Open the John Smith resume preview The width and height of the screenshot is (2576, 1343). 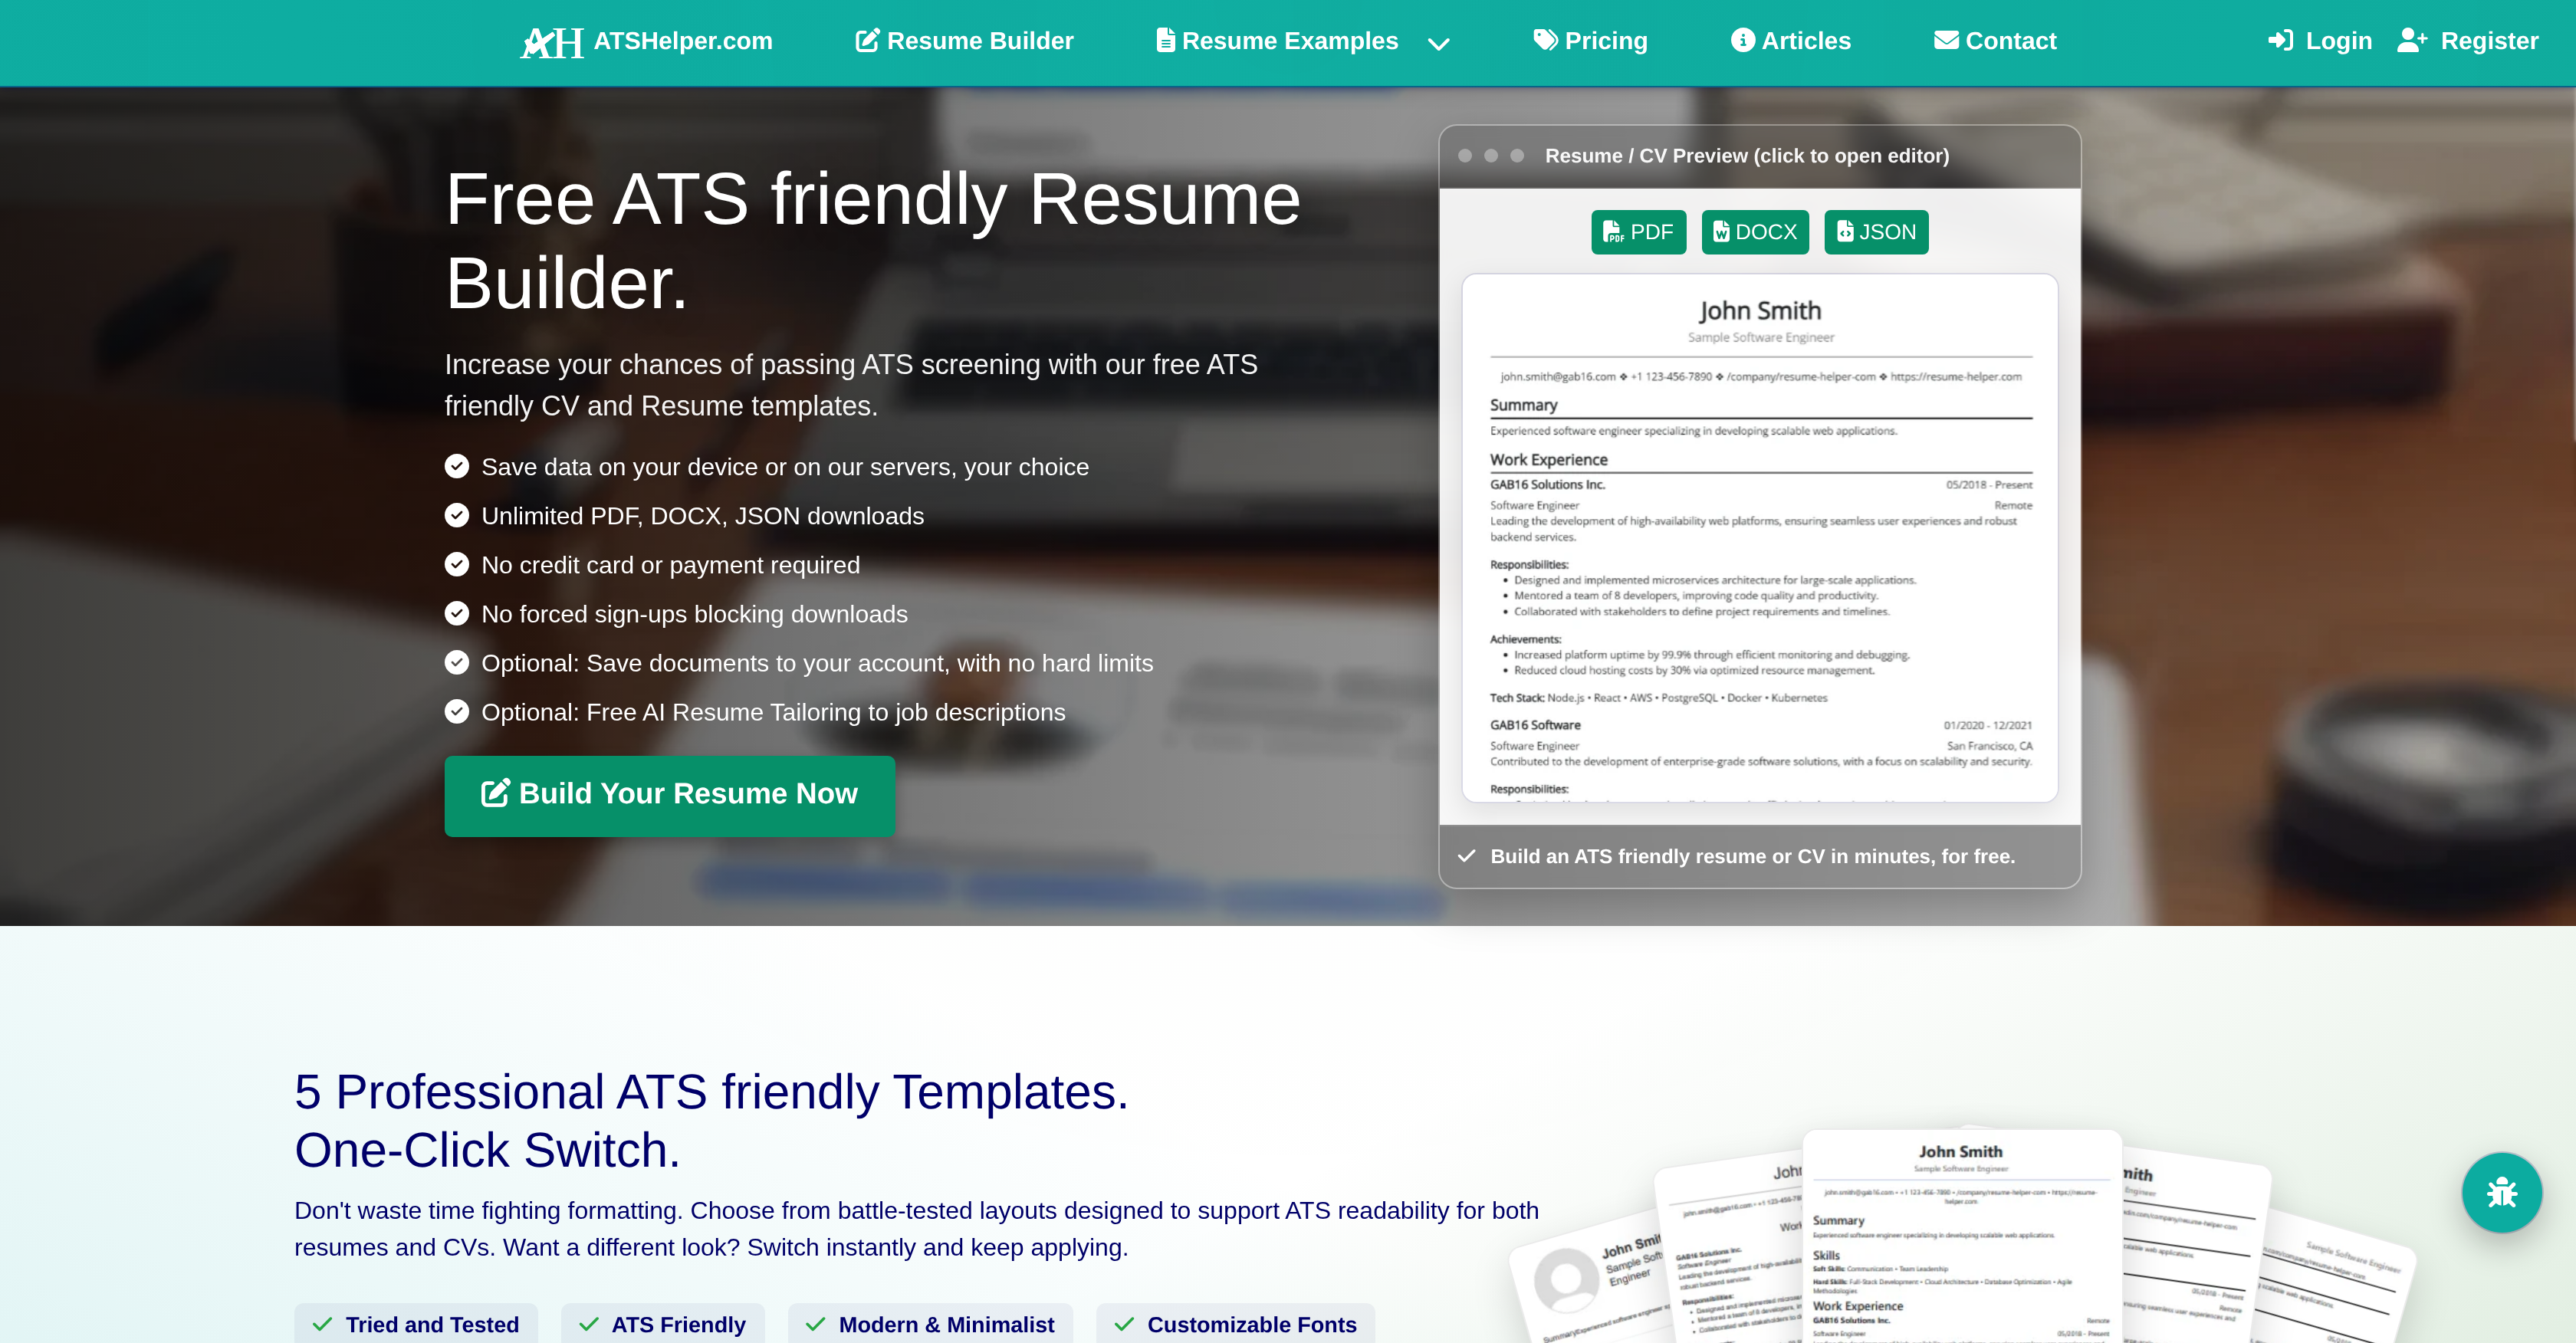pyautogui.click(x=1760, y=538)
